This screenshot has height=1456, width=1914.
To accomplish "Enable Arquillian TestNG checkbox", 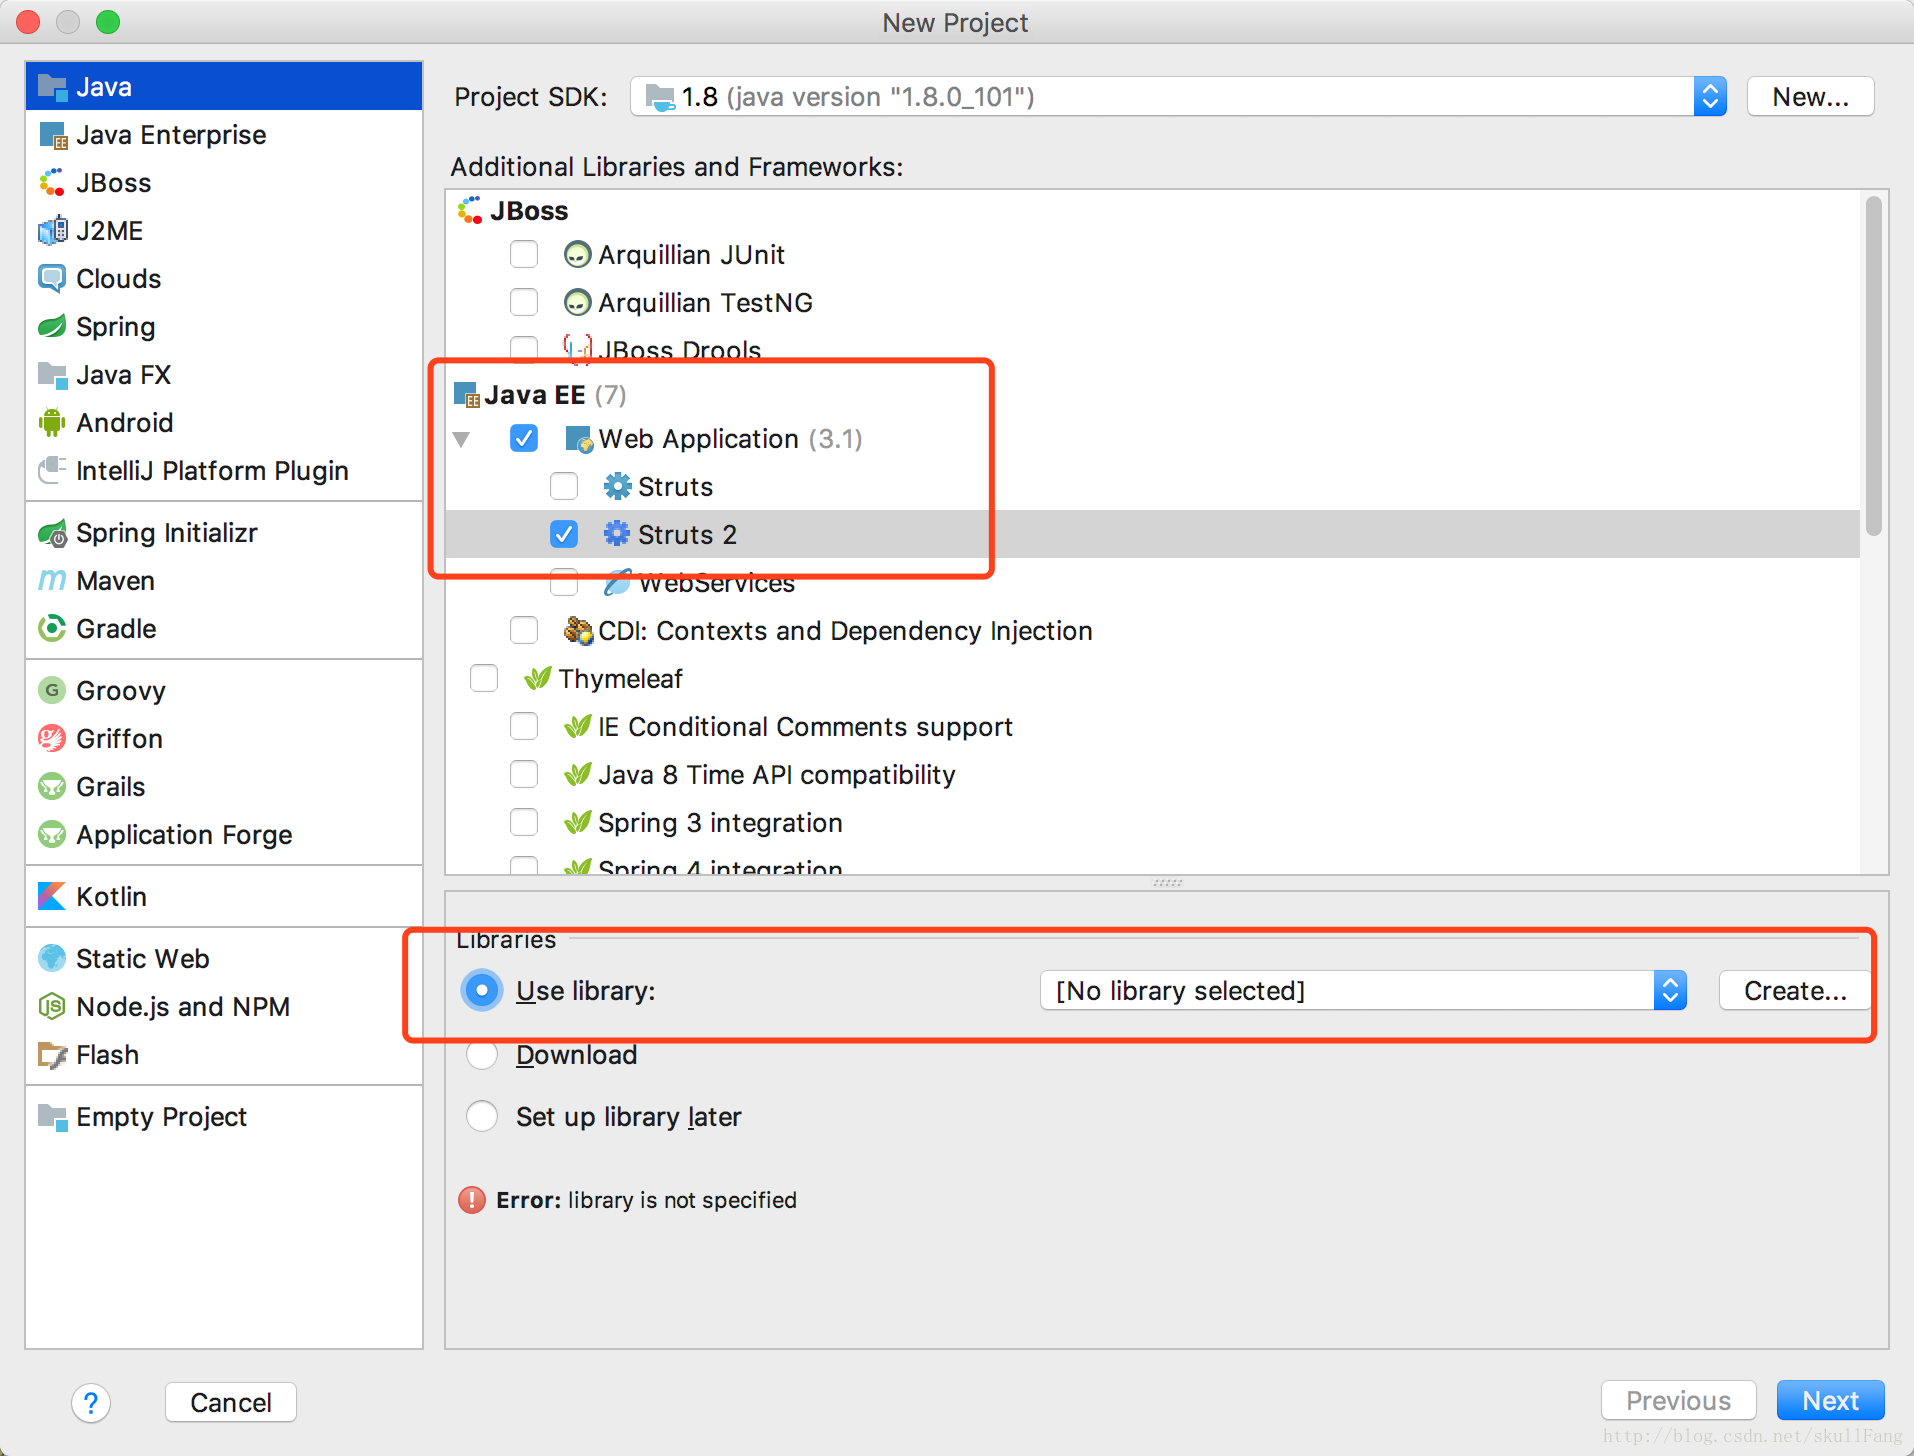I will coord(524,302).
